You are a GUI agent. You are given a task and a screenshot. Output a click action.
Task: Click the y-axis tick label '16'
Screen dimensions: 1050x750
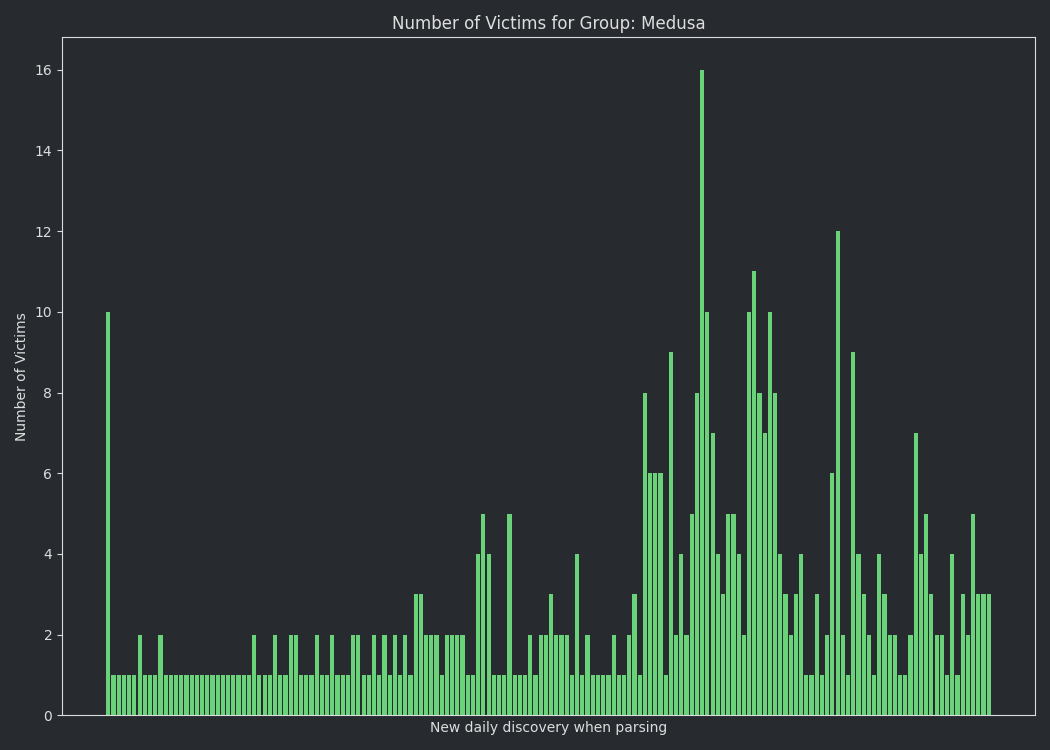tap(44, 70)
